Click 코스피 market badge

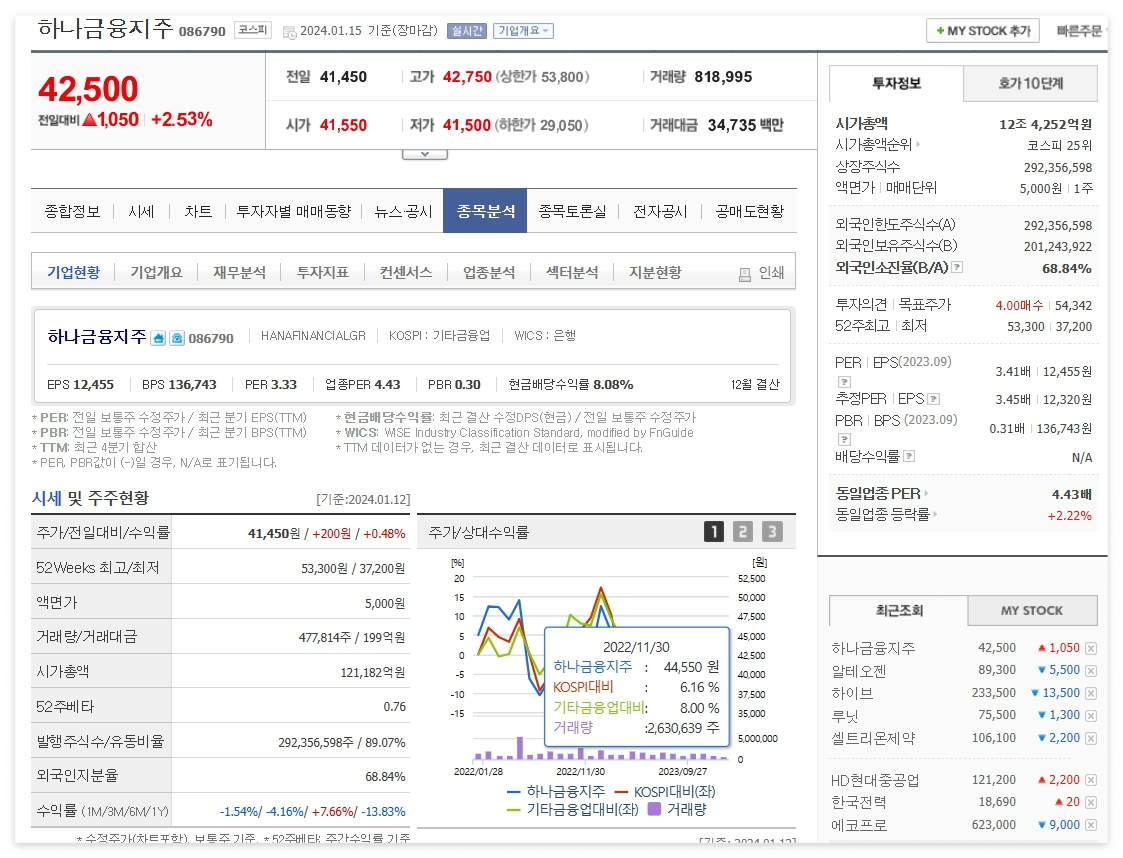[x=253, y=30]
